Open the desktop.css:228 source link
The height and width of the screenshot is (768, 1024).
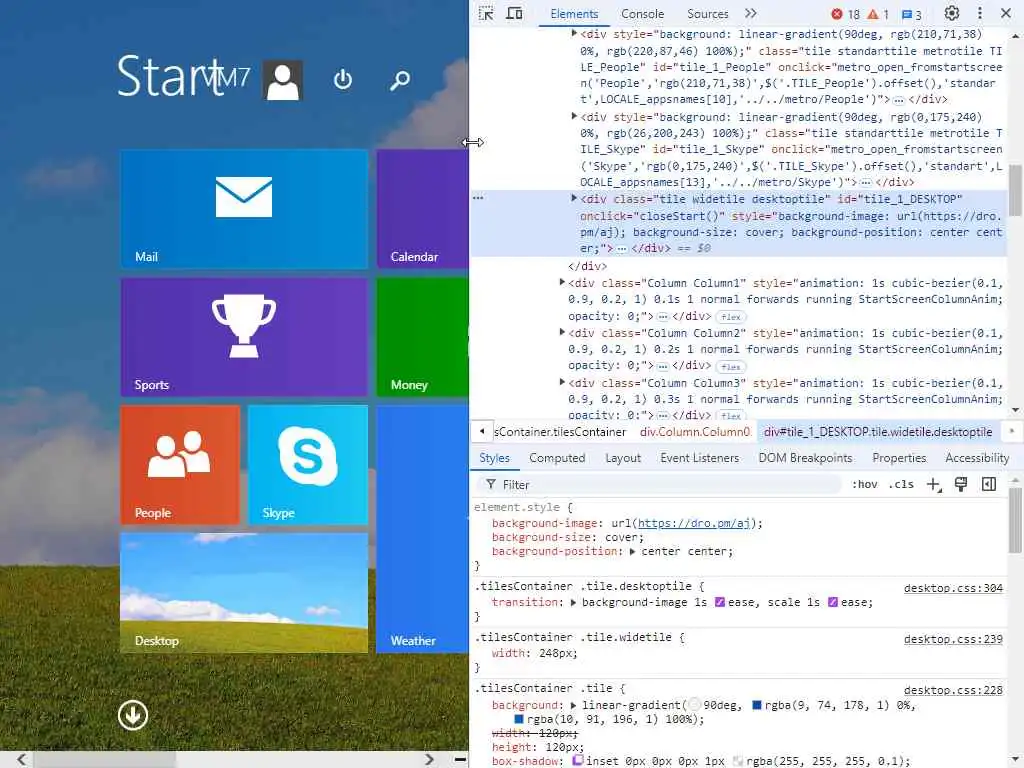tap(953, 690)
